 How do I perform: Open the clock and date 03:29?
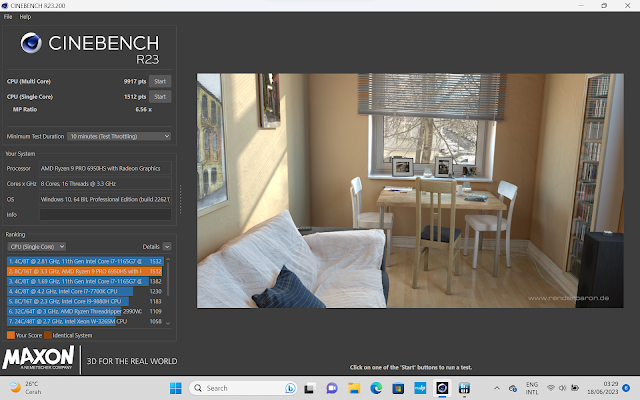602,388
